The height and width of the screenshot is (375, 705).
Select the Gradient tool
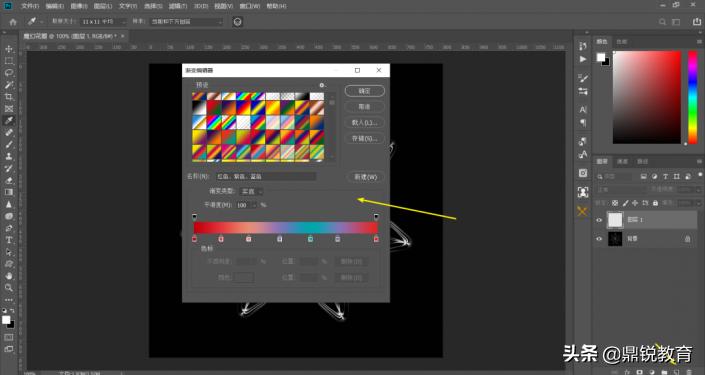[x=9, y=192]
